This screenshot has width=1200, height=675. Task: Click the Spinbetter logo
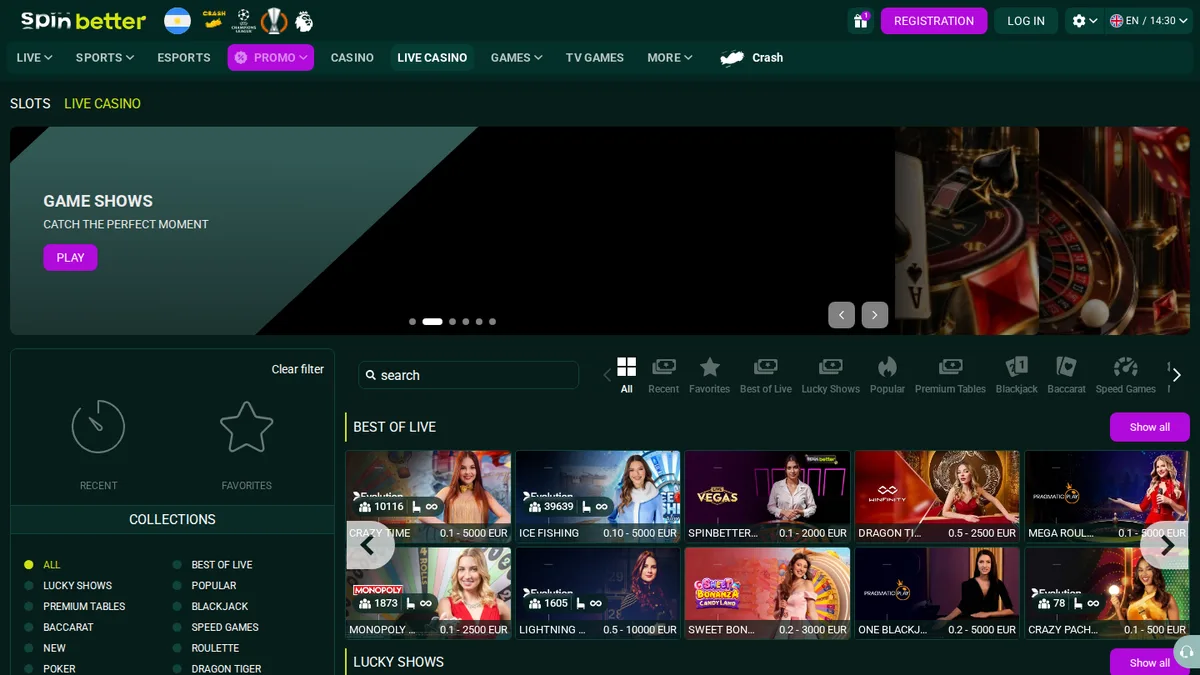pos(83,20)
